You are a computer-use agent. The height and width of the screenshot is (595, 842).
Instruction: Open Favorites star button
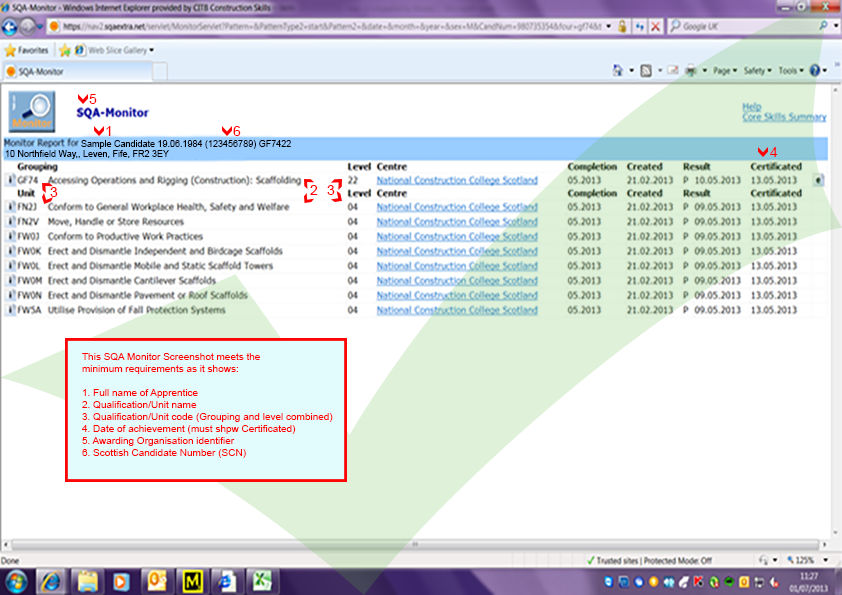click(26, 50)
